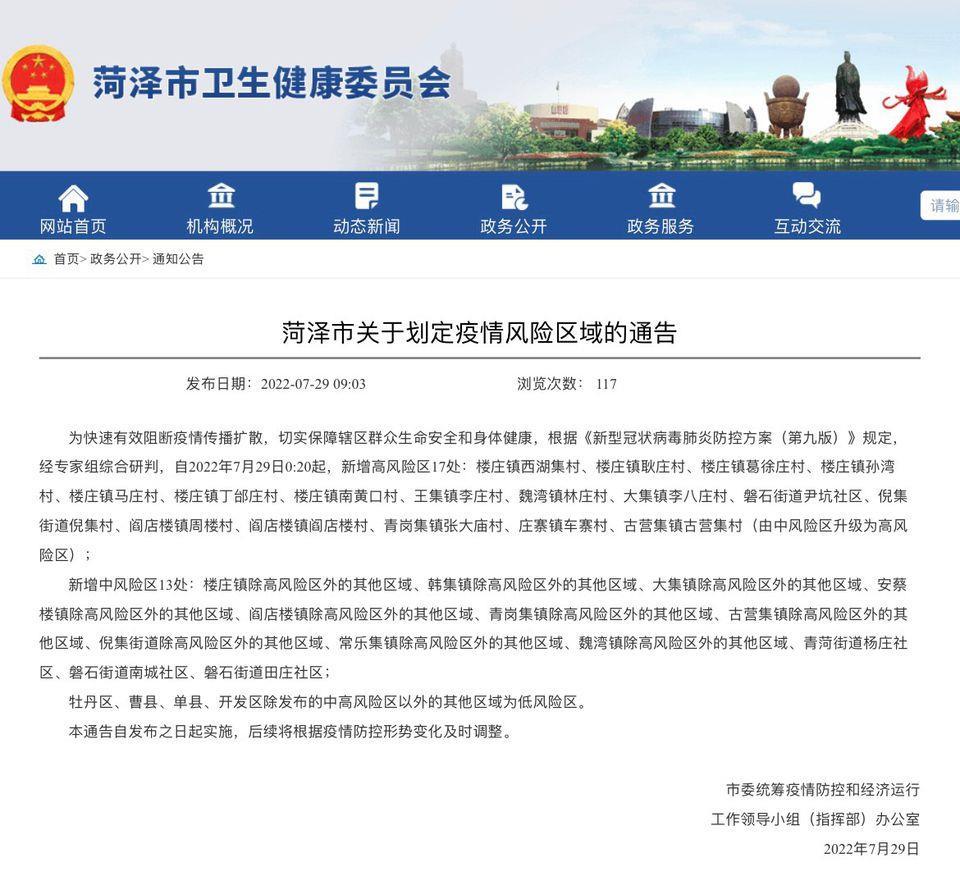Click the 菏泽市卫生健康委员会 site title

272,83
